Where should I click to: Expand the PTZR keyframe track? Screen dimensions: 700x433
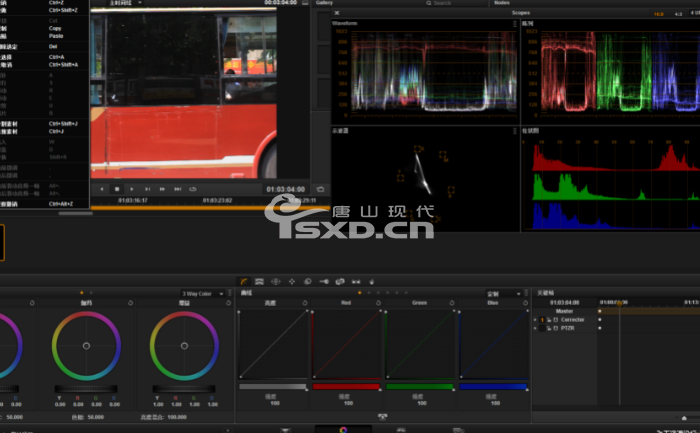pos(535,328)
